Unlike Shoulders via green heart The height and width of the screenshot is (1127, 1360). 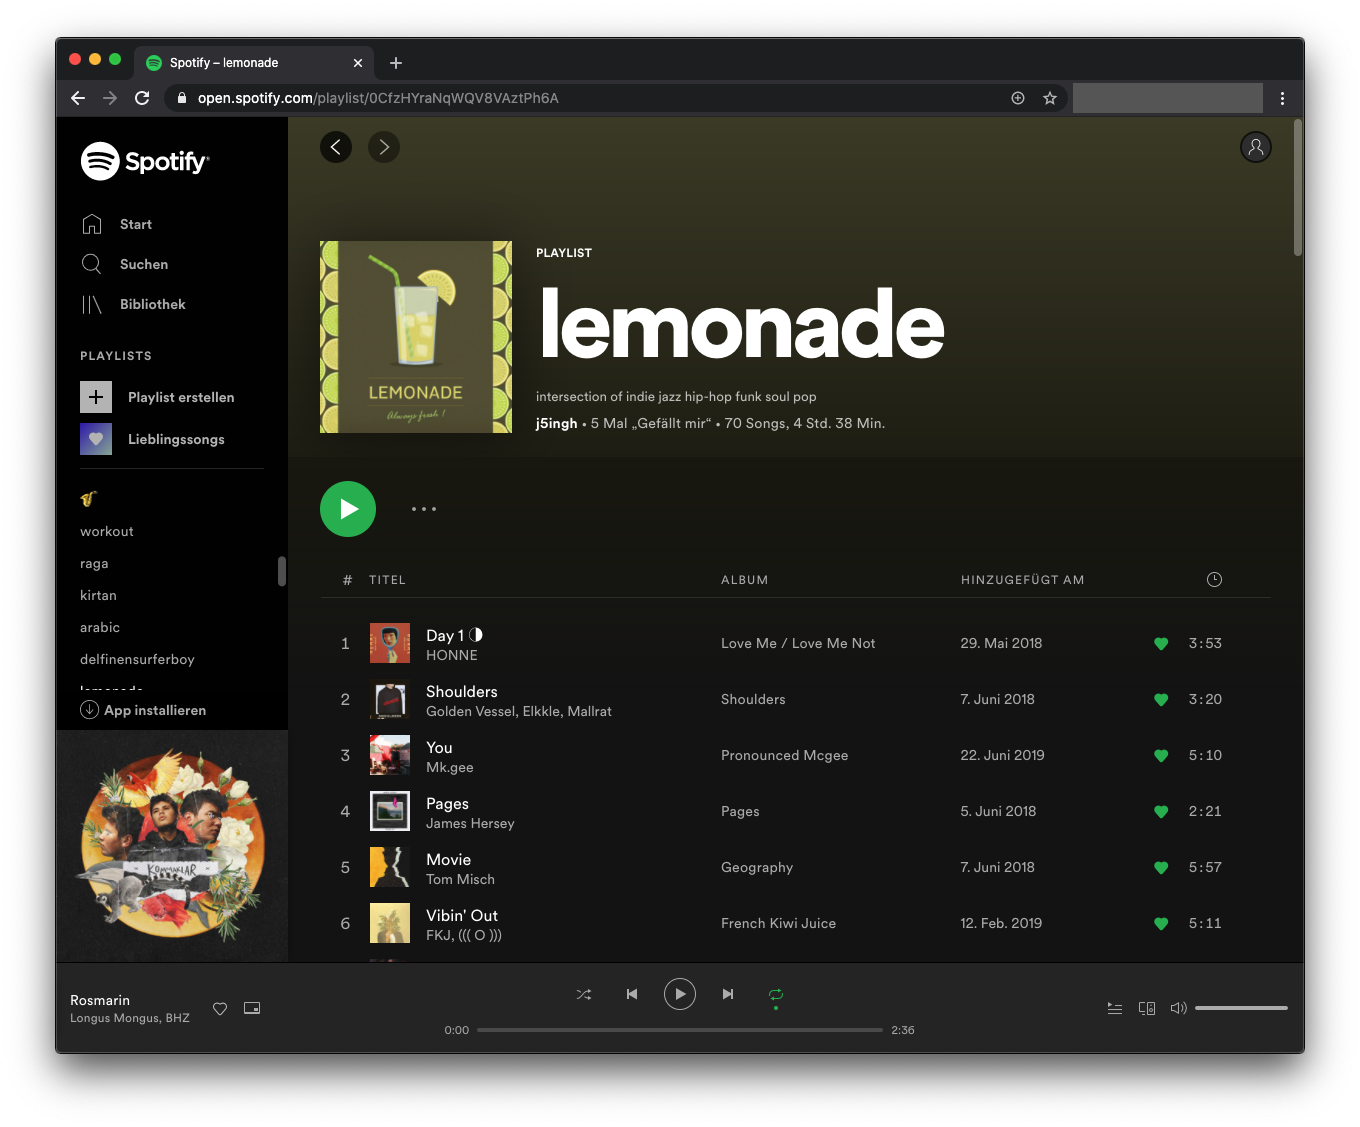(x=1161, y=700)
